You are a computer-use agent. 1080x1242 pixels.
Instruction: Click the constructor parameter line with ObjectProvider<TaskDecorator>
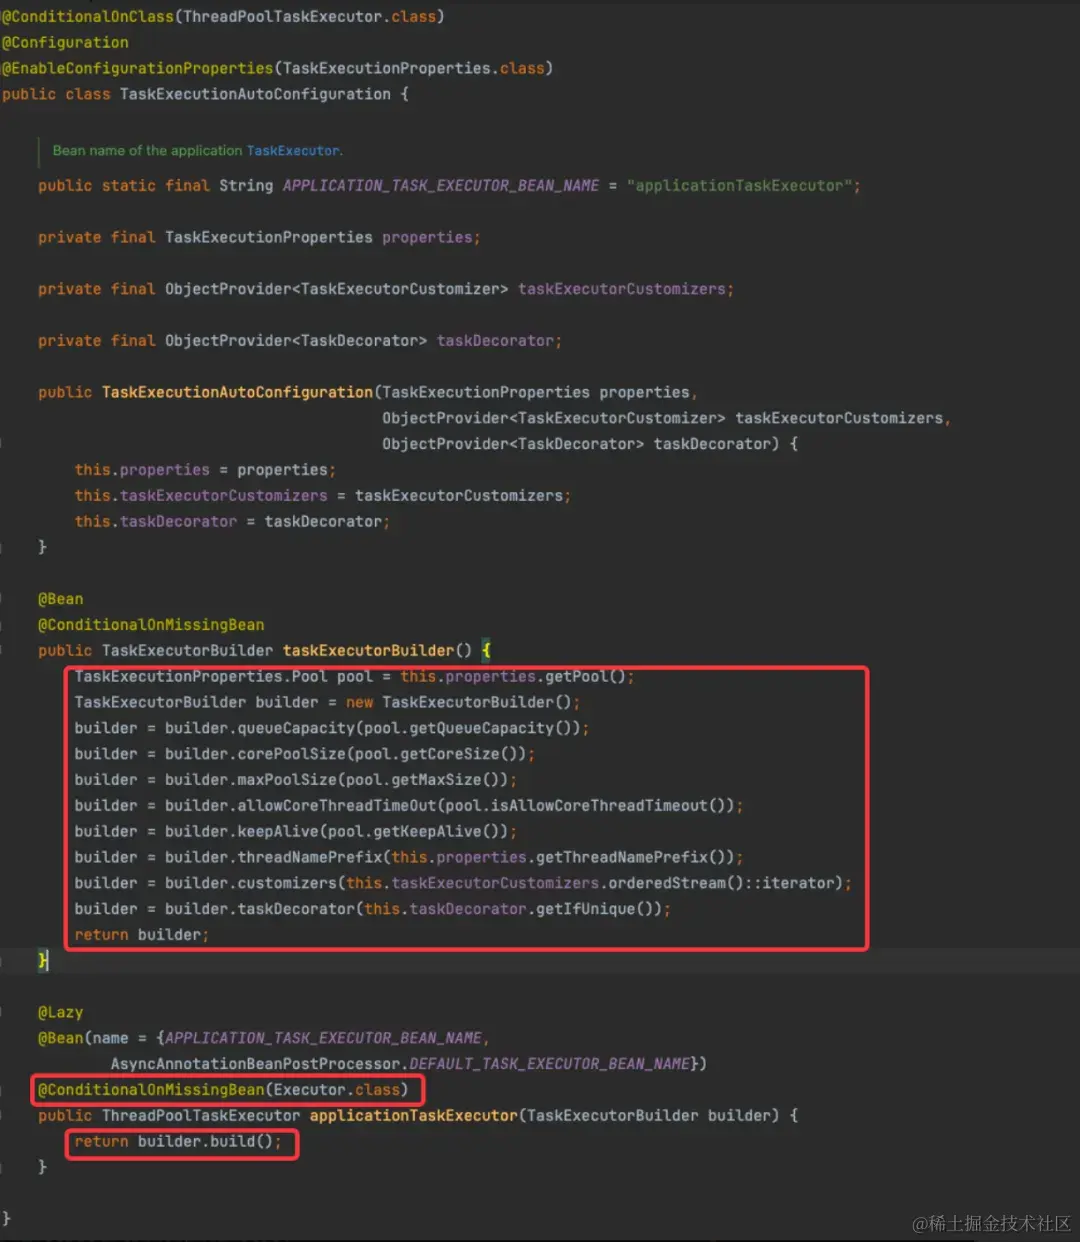click(x=590, y=444)
